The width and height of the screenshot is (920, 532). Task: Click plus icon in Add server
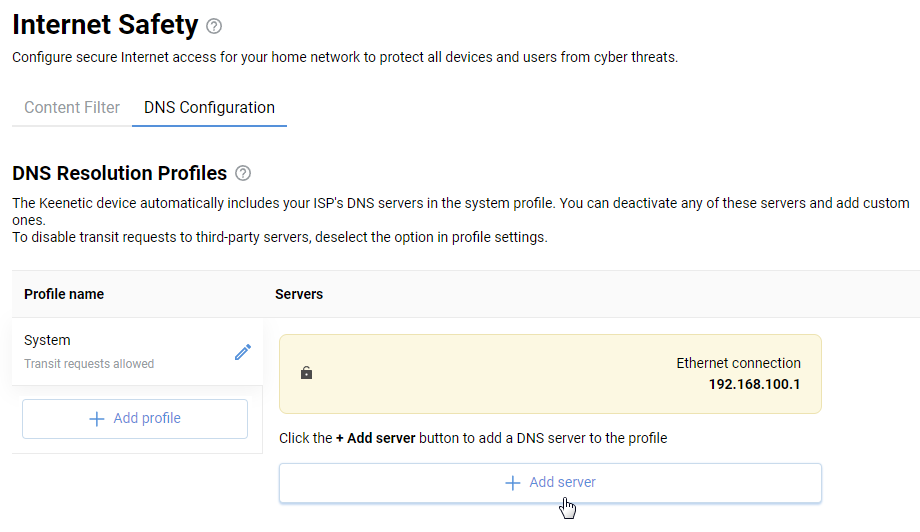click(513, 483)
